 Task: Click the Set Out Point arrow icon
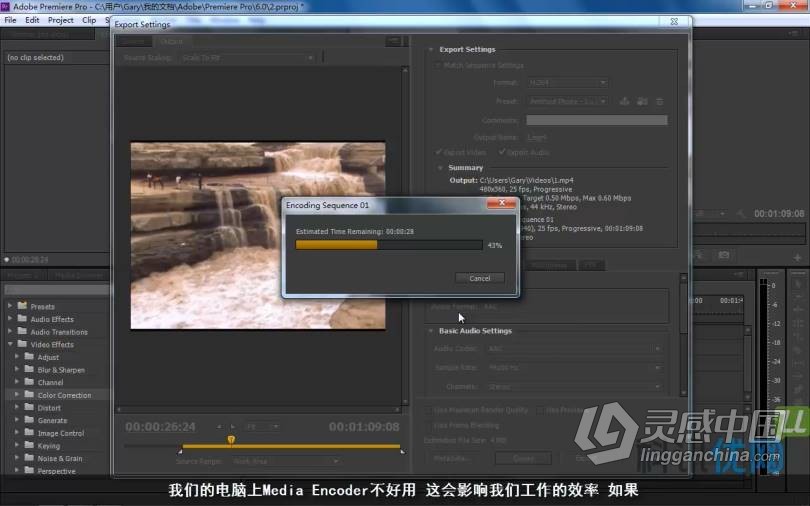click(x=232, y=426)
